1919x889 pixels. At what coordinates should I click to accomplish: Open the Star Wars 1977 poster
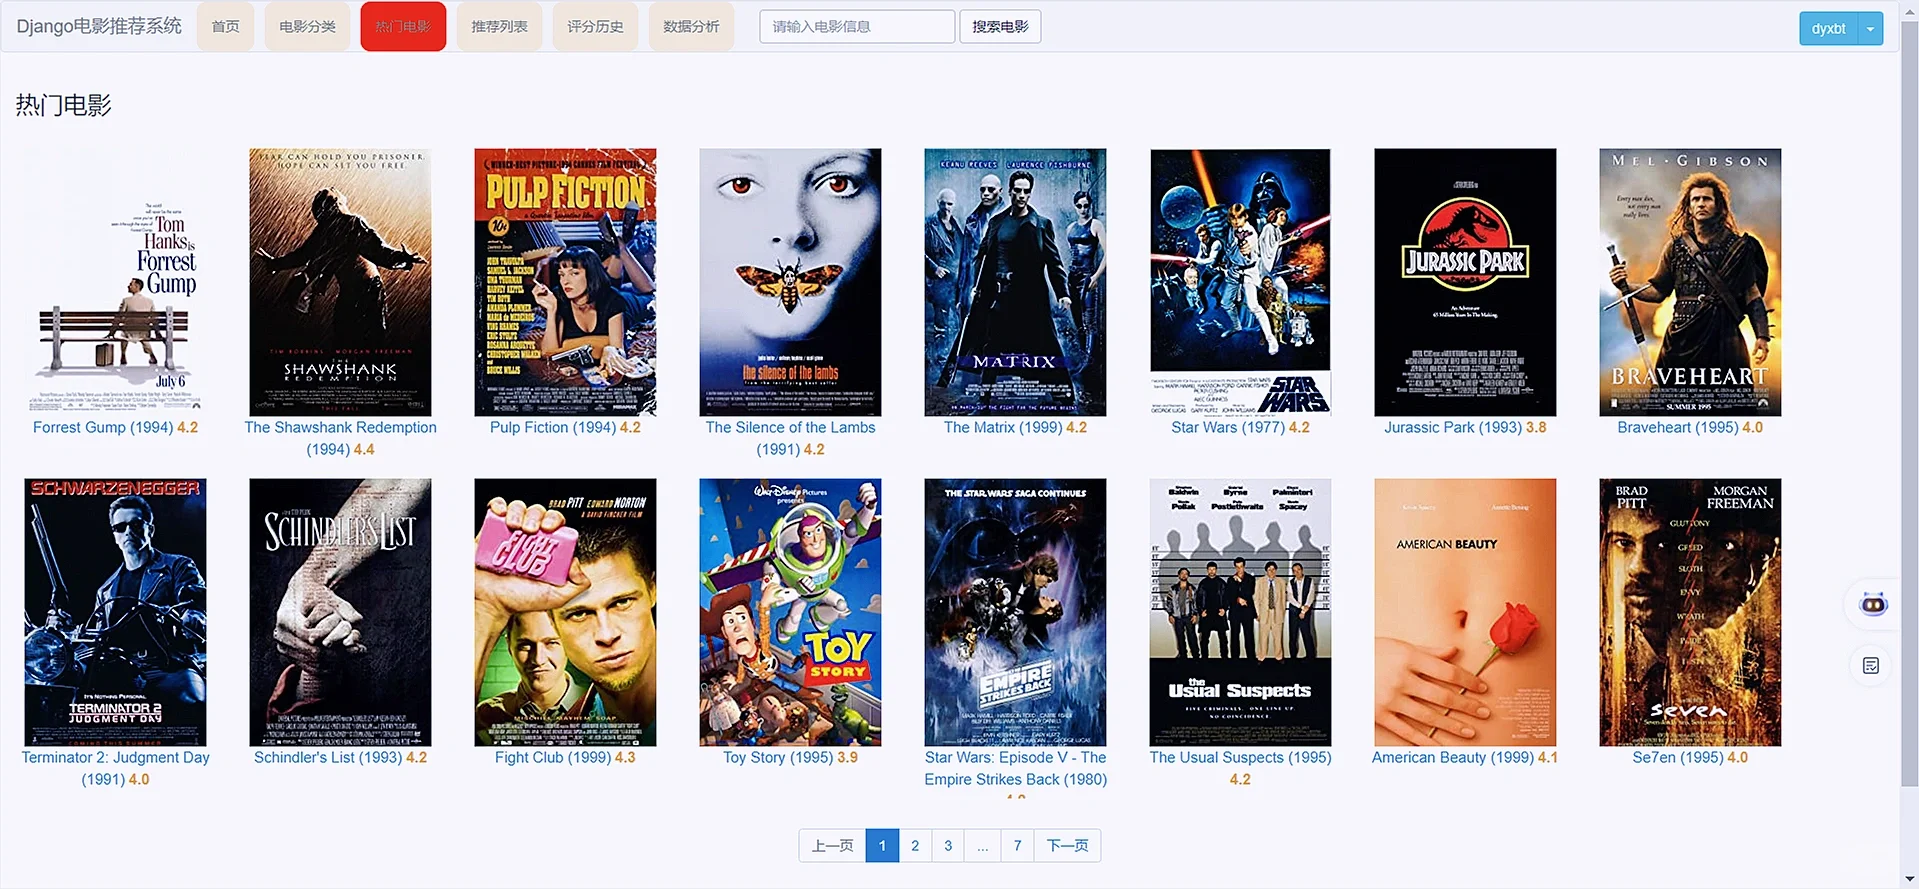pyautogui.click(x=1240, y=282)
